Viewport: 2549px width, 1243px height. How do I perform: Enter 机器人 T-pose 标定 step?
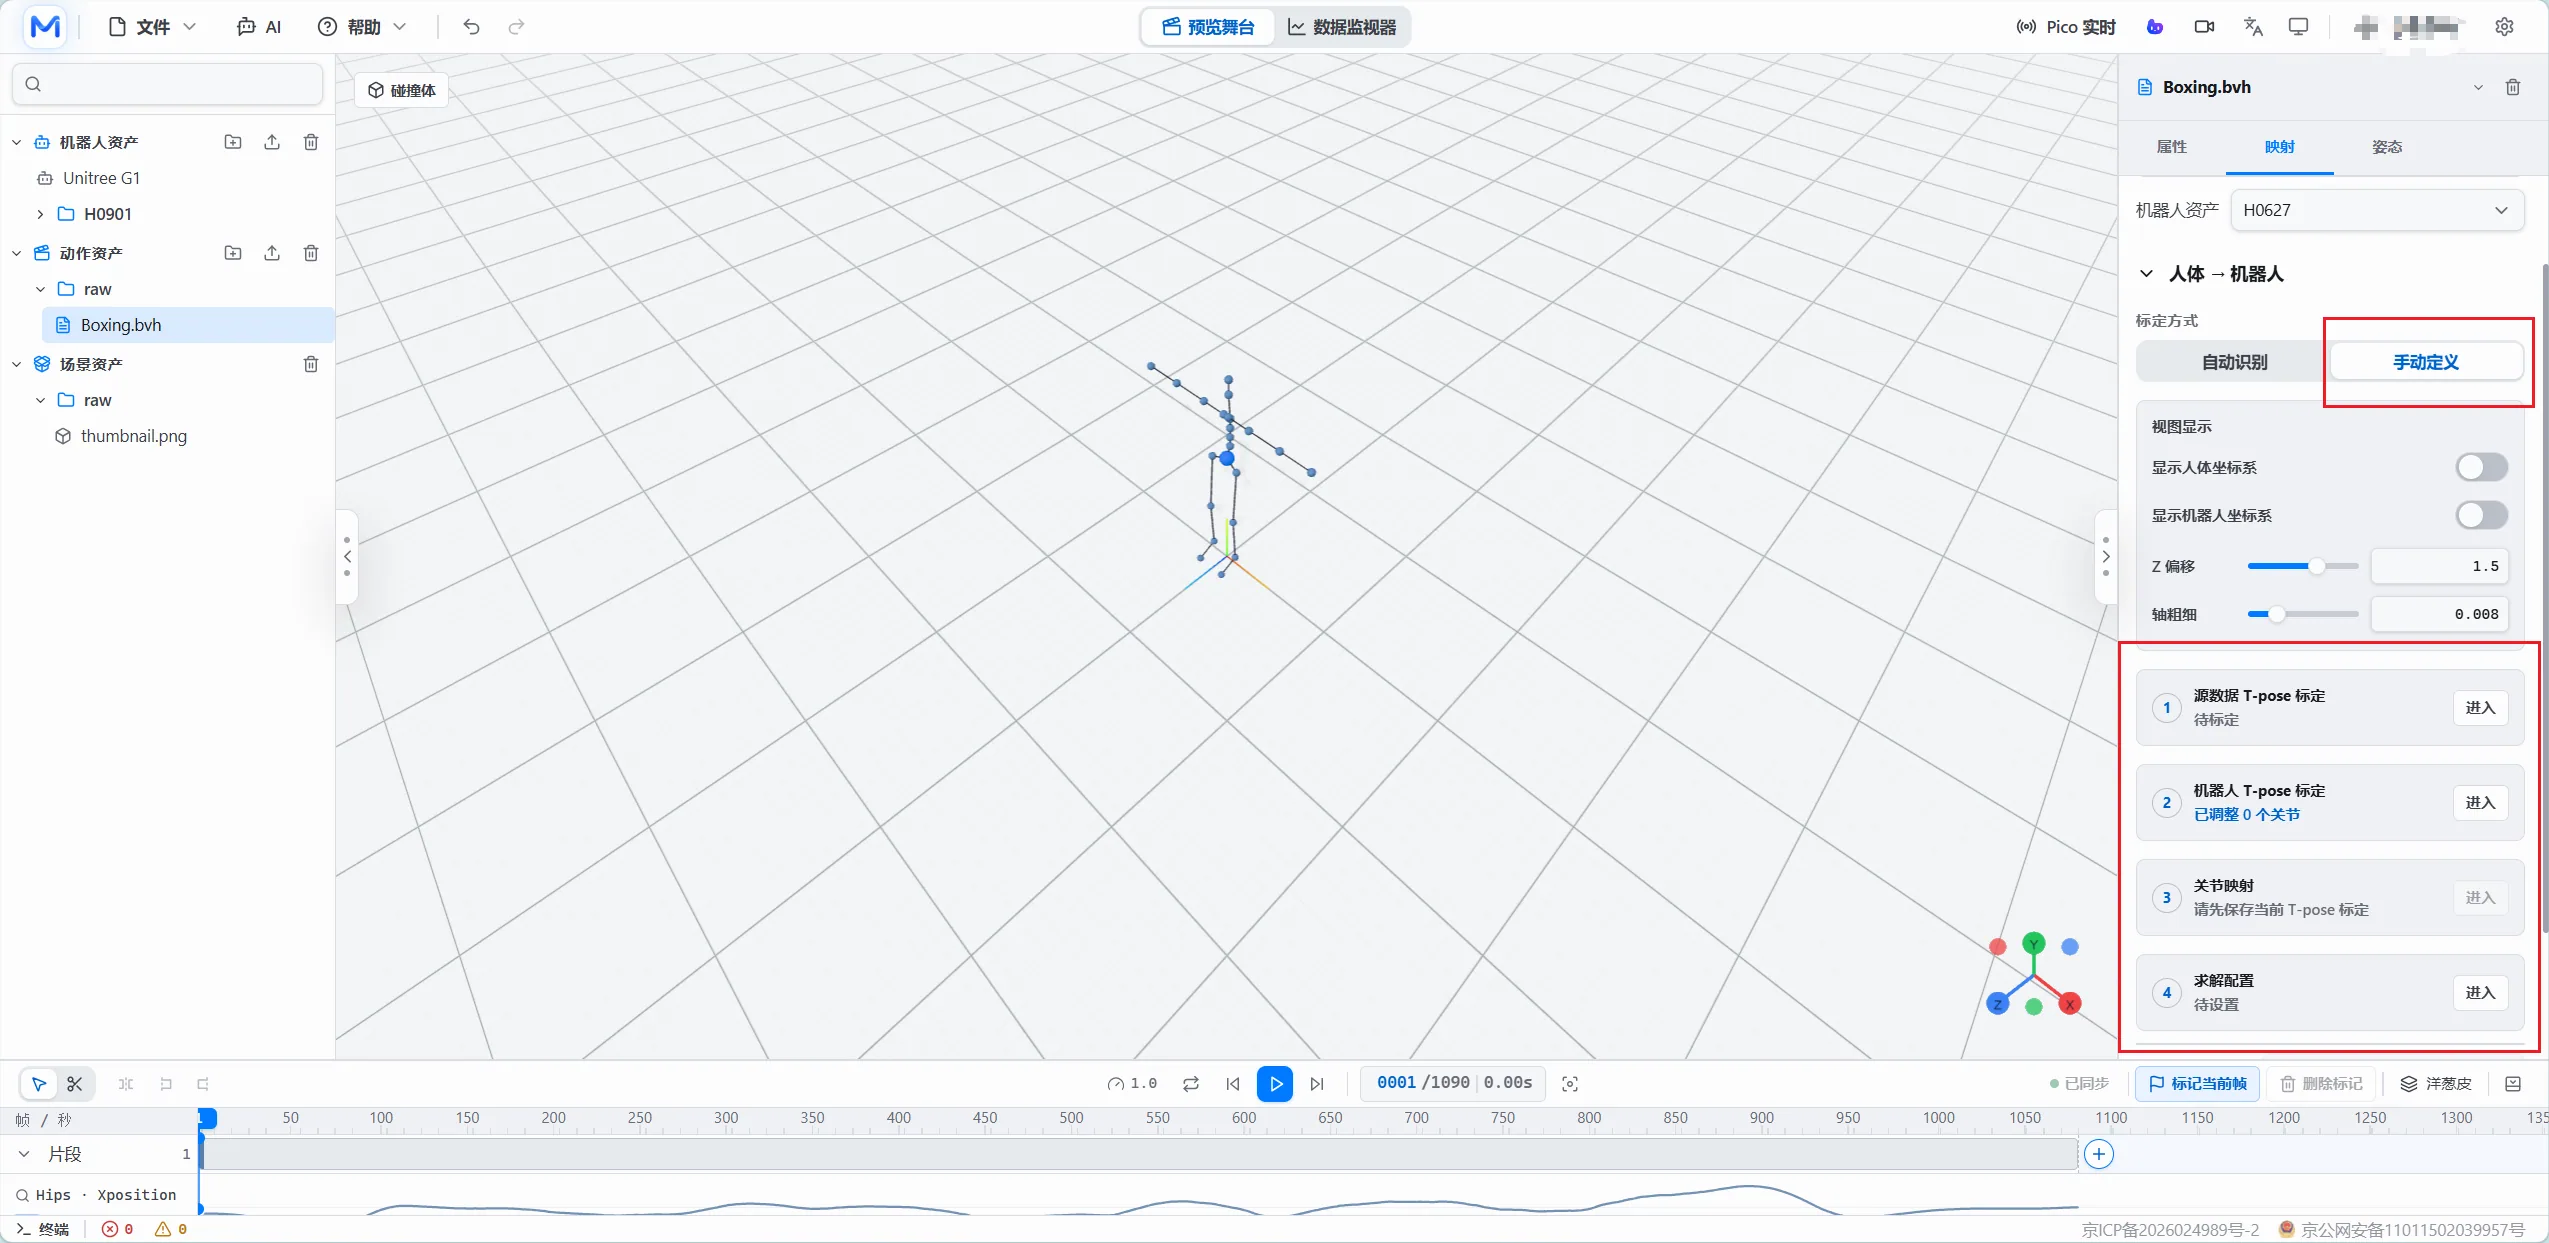pos(2480,803)
